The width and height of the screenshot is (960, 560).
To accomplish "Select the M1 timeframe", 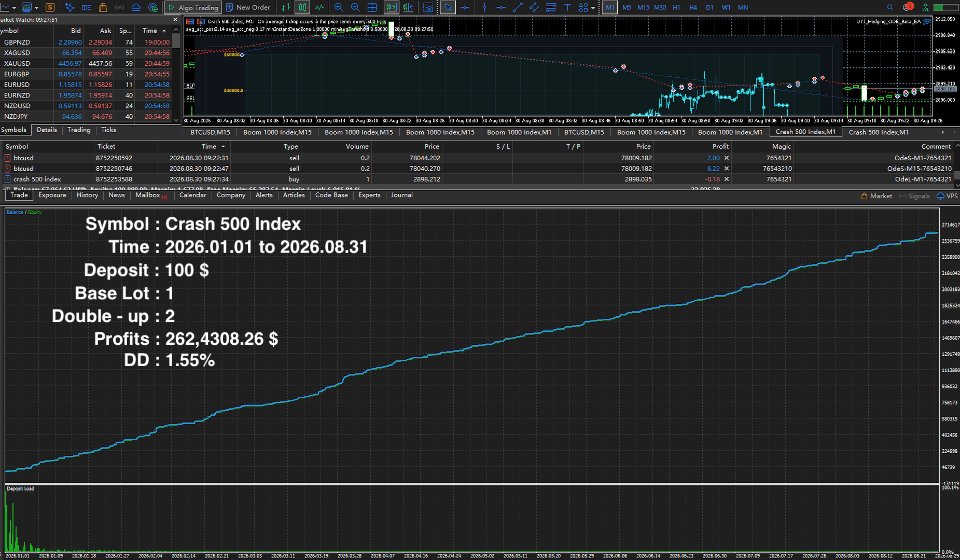I will click(610, 7).
